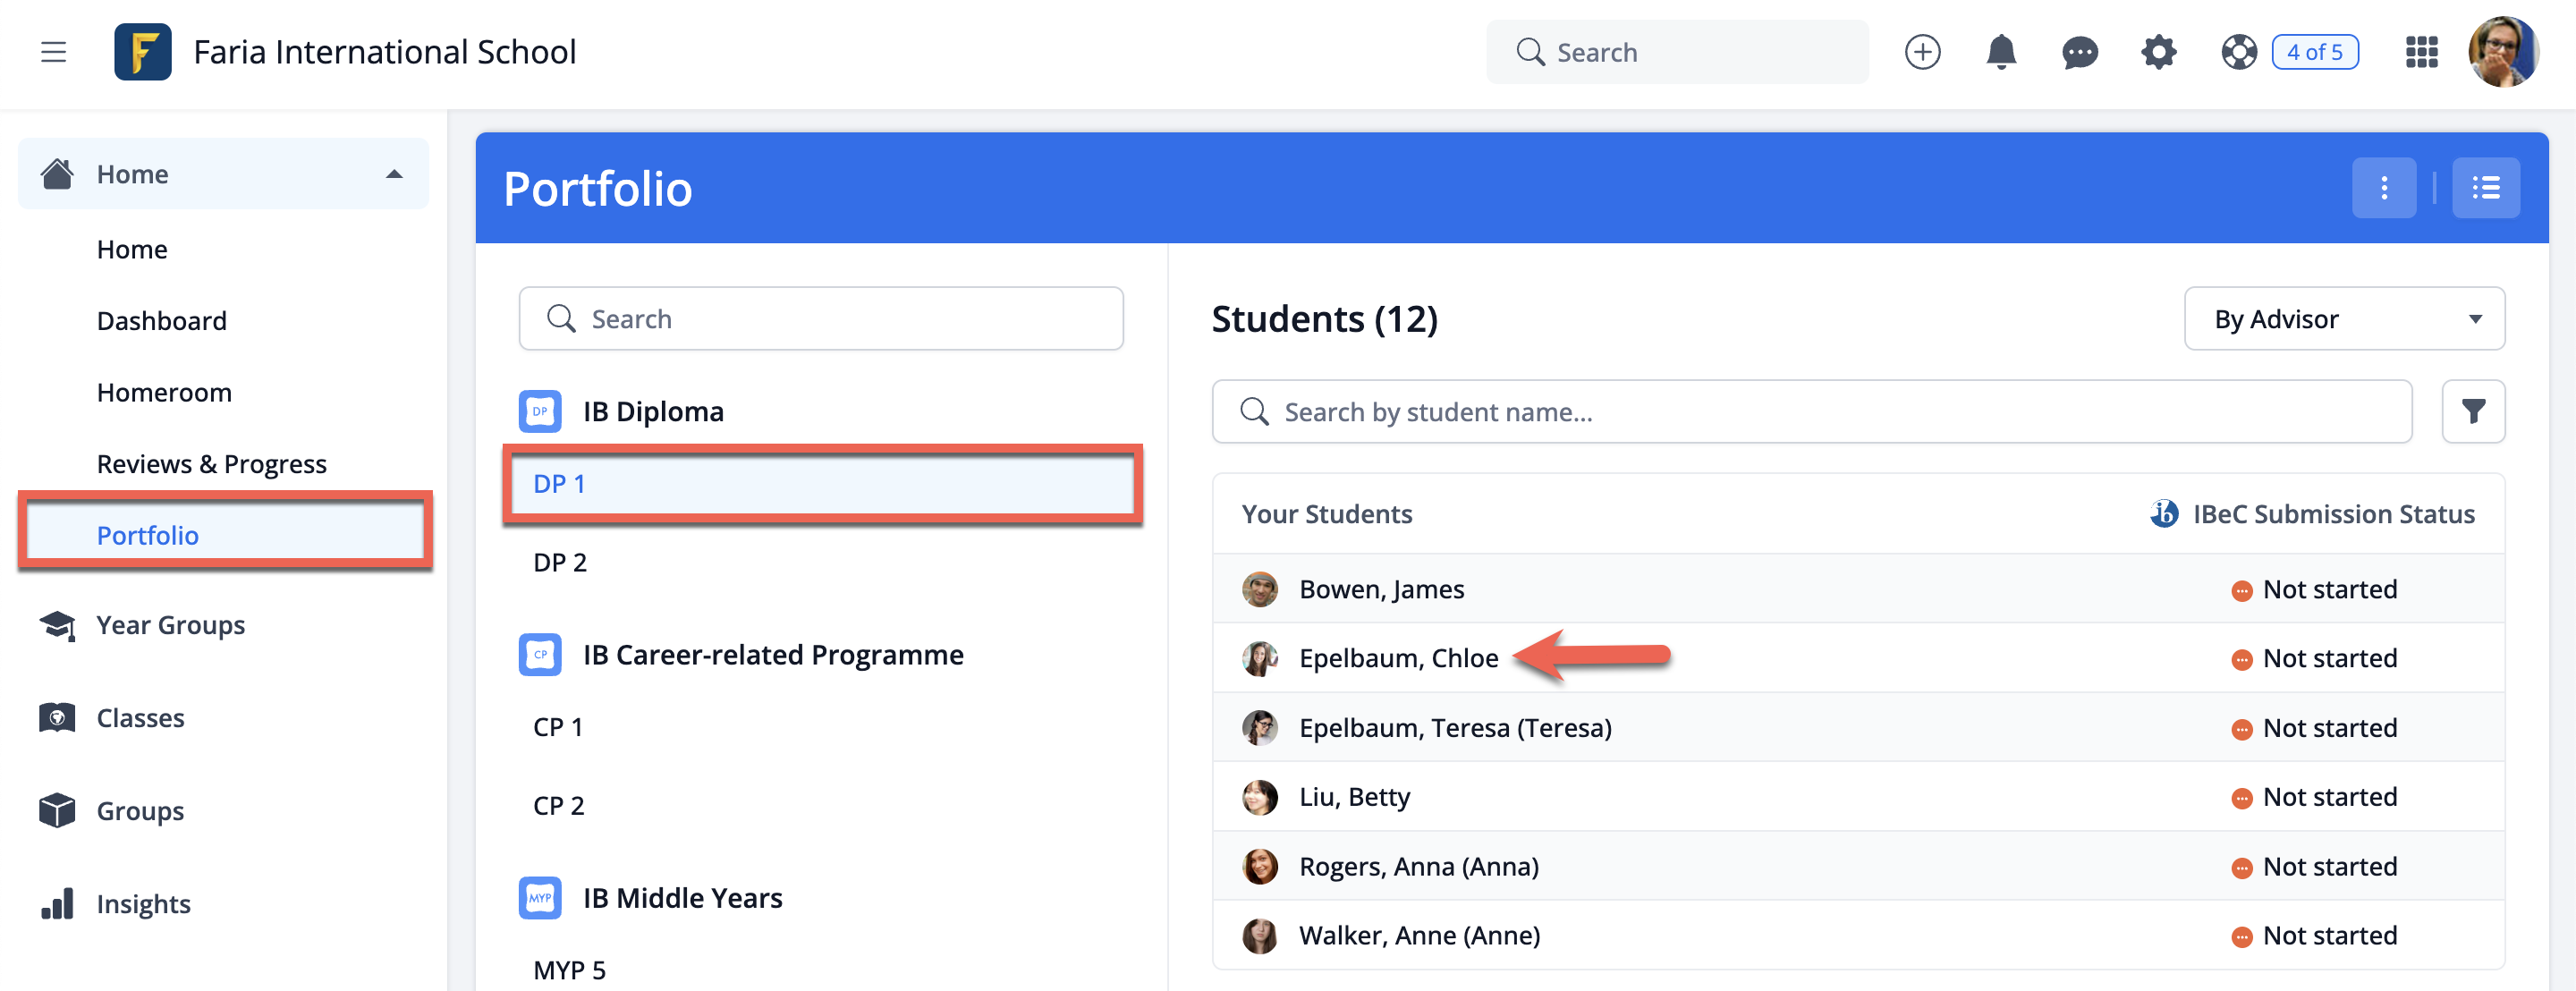Image resolution: width=2576 pixels, height=991 pixels.
Task: Switch to Portfolio list view
Action: [x=2485, y=188]
